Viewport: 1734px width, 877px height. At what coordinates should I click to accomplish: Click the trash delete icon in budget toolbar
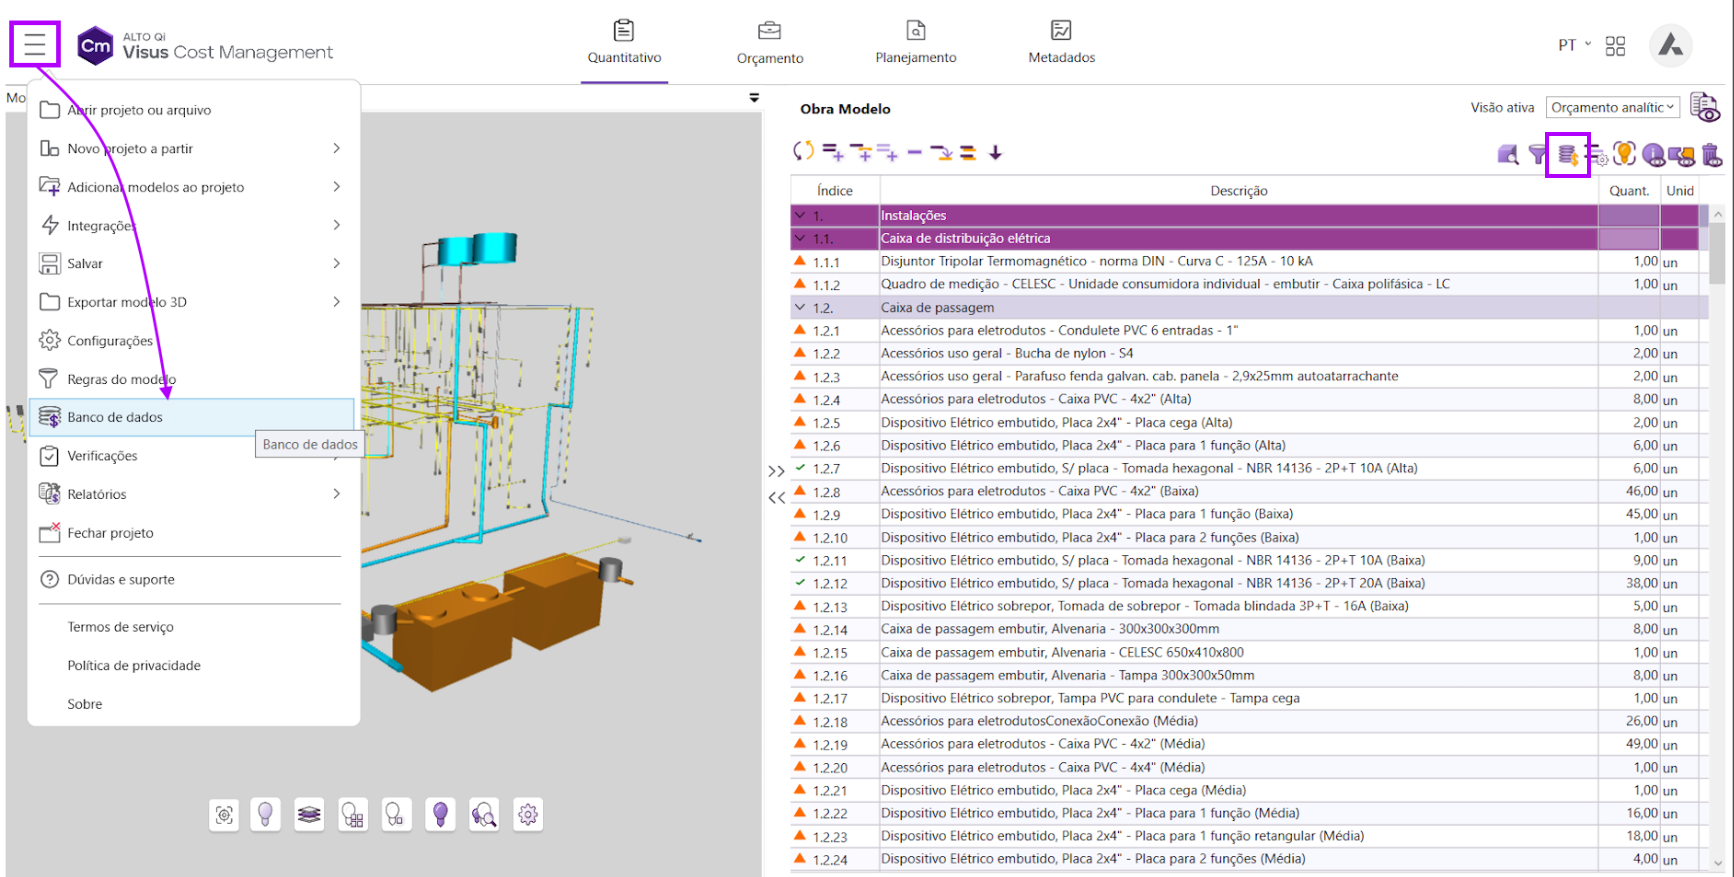tap(1711, 155)
